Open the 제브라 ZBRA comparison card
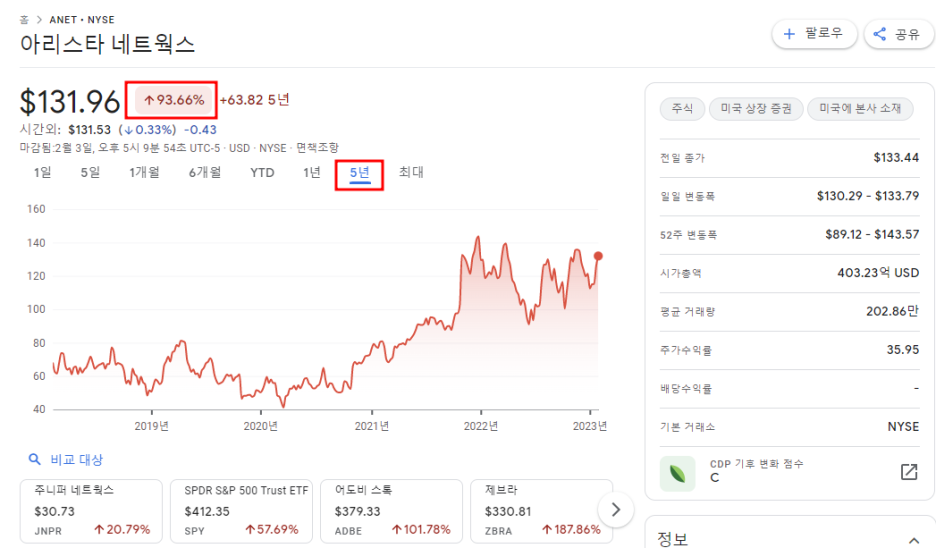This screenshot has width=936, height=548. click(541, 511)
